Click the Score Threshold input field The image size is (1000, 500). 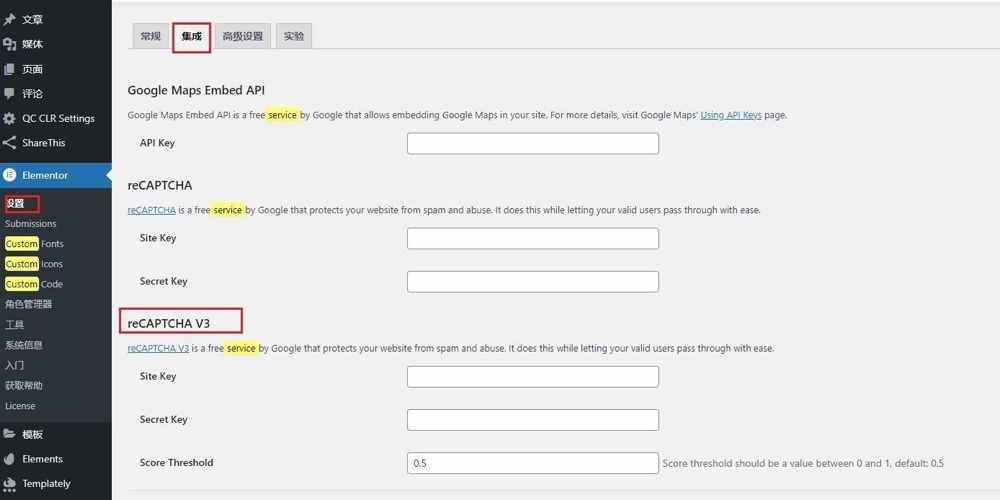click(533, 463)
